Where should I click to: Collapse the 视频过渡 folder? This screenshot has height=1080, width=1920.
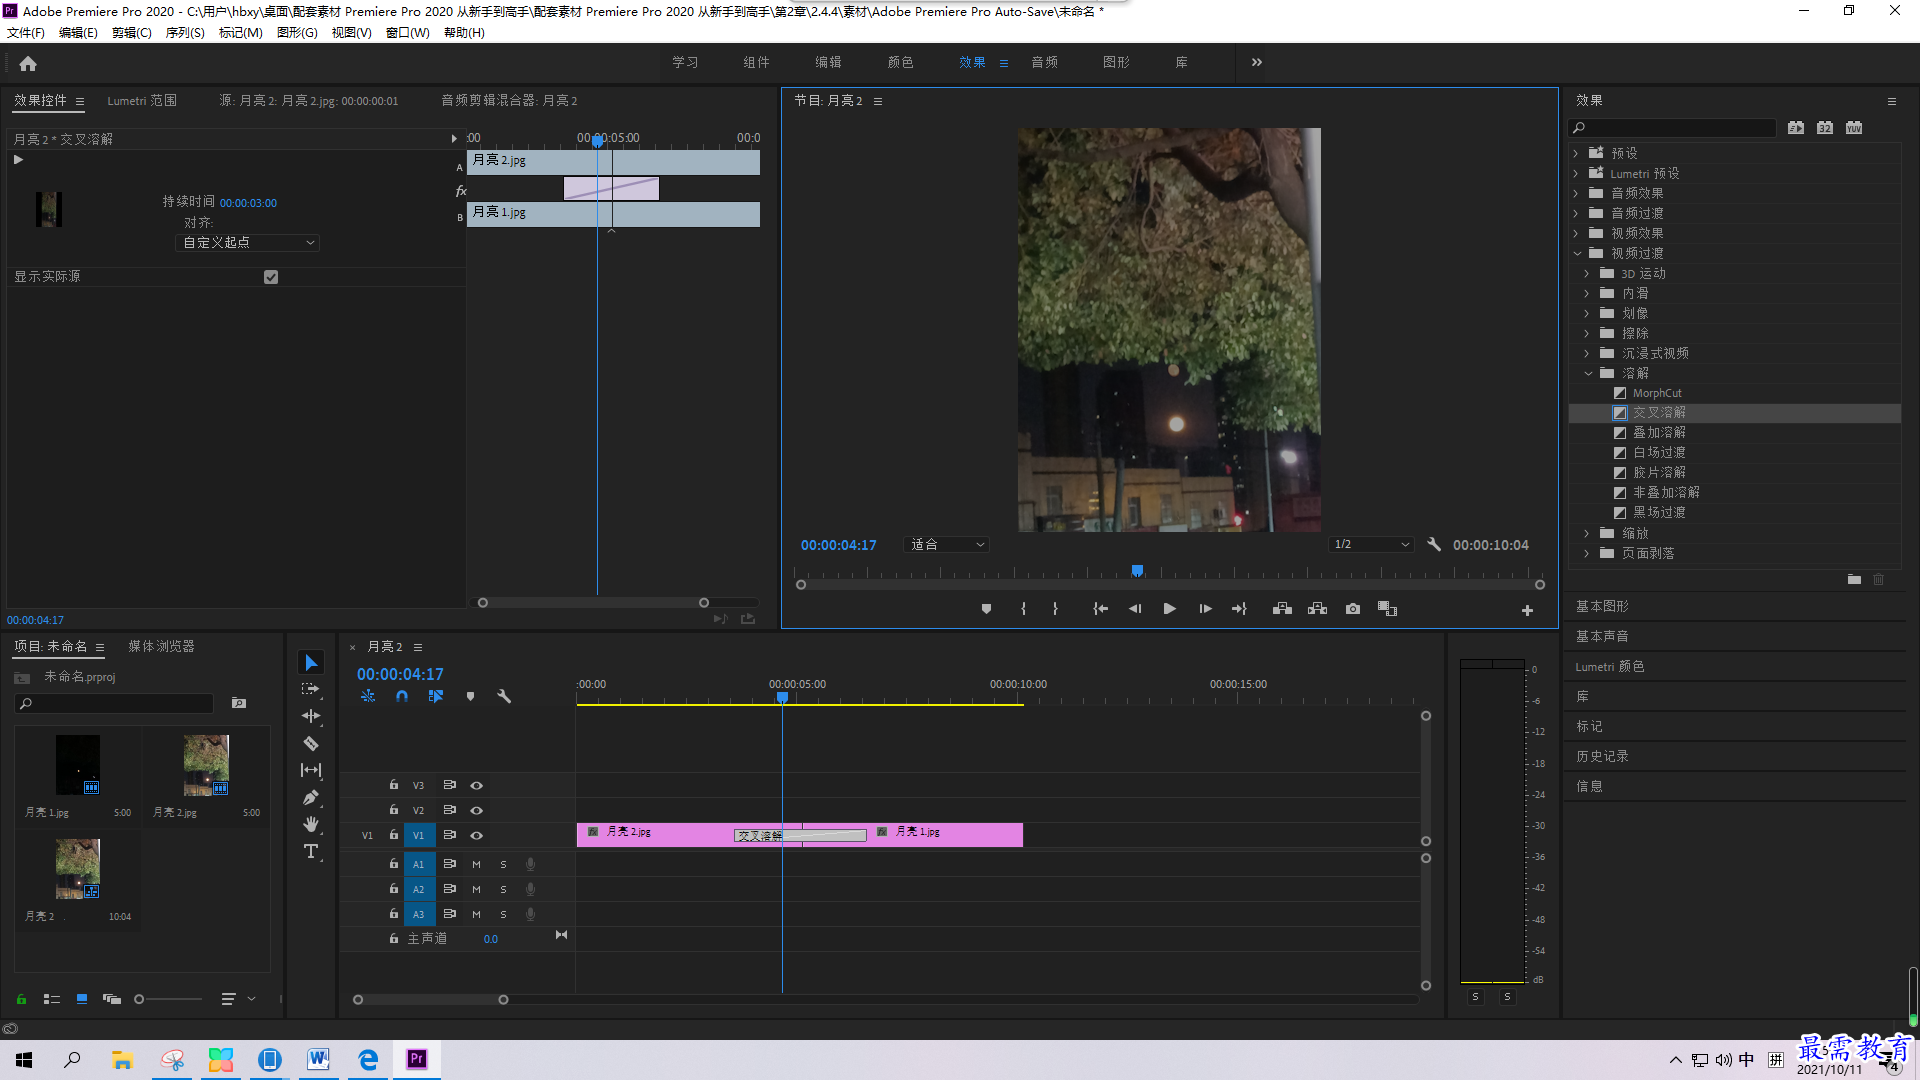point(1577,253)
